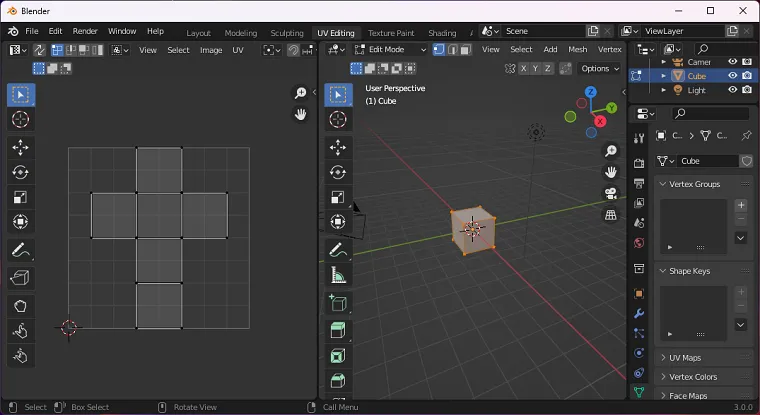Collapse the Shape Keys panel

tap(663, 271)
